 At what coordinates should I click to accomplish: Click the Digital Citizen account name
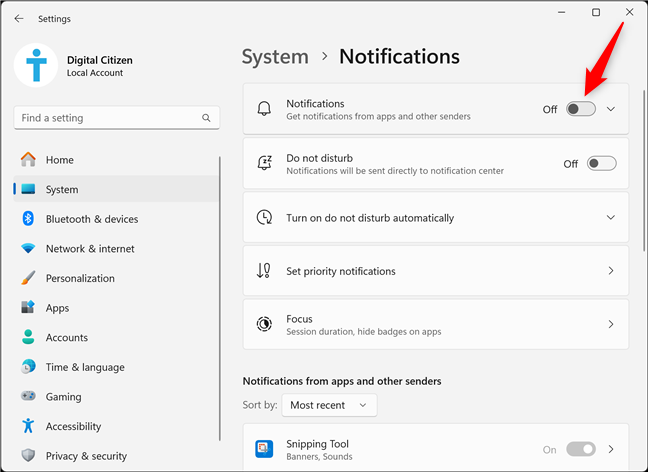click(x=100, y=60)
